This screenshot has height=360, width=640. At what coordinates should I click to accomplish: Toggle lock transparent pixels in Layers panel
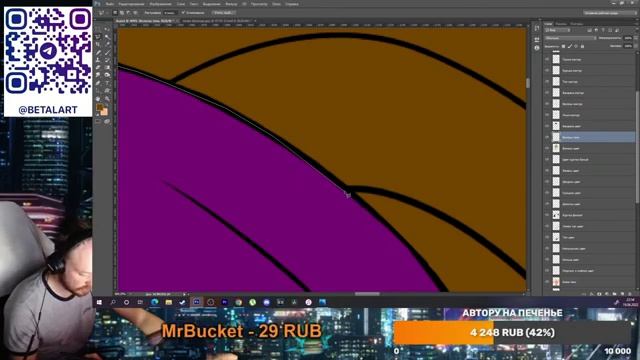(563, 46)
